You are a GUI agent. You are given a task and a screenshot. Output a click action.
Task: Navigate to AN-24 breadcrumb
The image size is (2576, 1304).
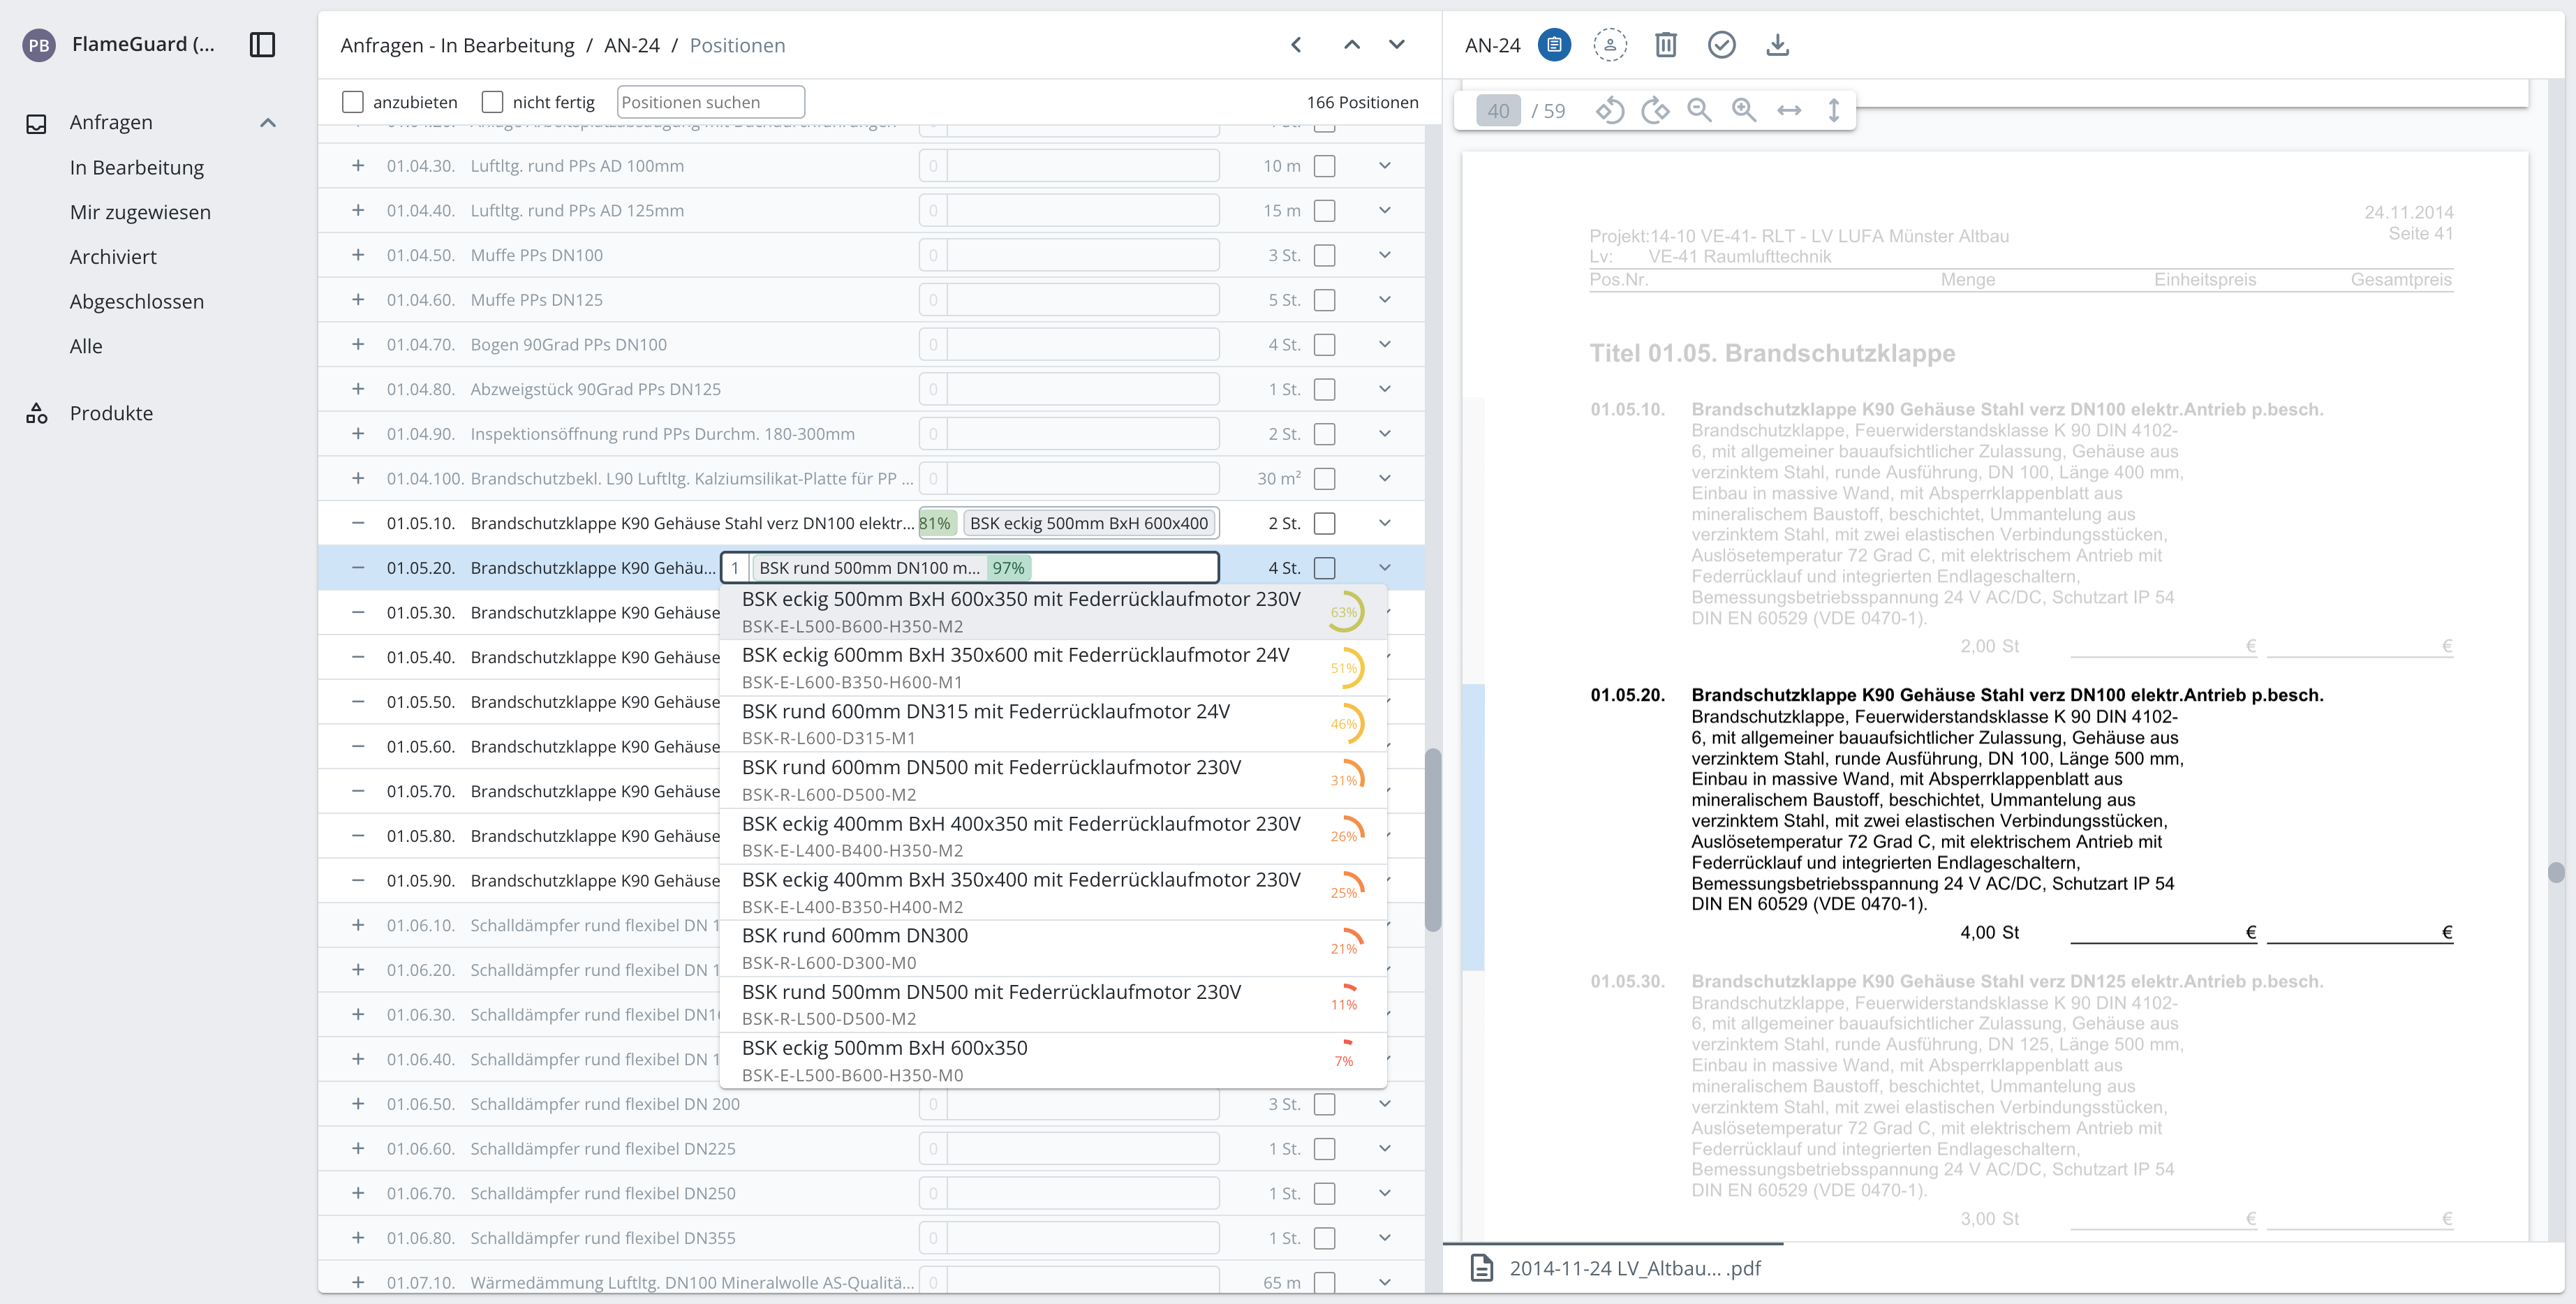[x=632, y=45]
